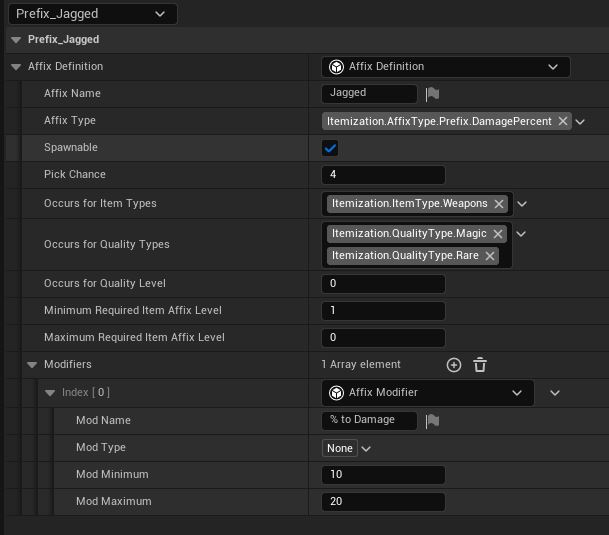Click the Affix Definition struct icon
Screen dimensions: 609x535
[x=336, y=67]
